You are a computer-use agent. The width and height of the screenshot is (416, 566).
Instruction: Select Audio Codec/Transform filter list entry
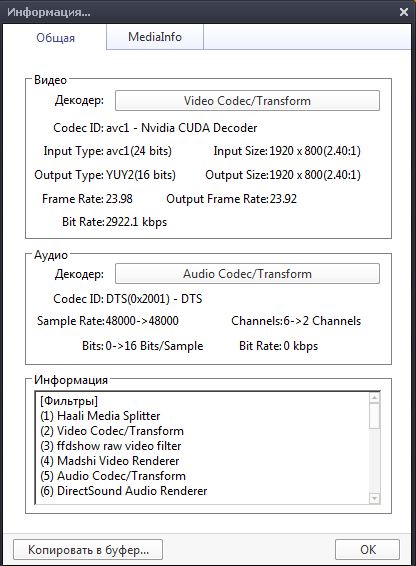click(x=113, y=476)
